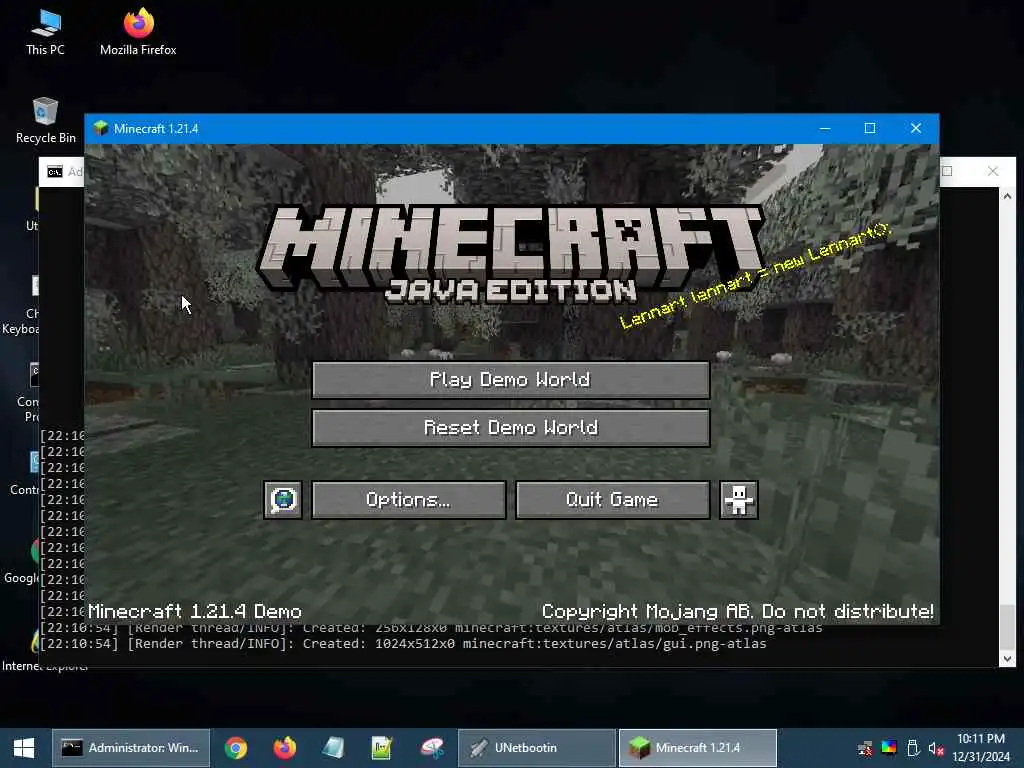The image size is (1024, 768).
Task: Switch to Administrator command window in taskbar
Action: (x=131, y=748)
